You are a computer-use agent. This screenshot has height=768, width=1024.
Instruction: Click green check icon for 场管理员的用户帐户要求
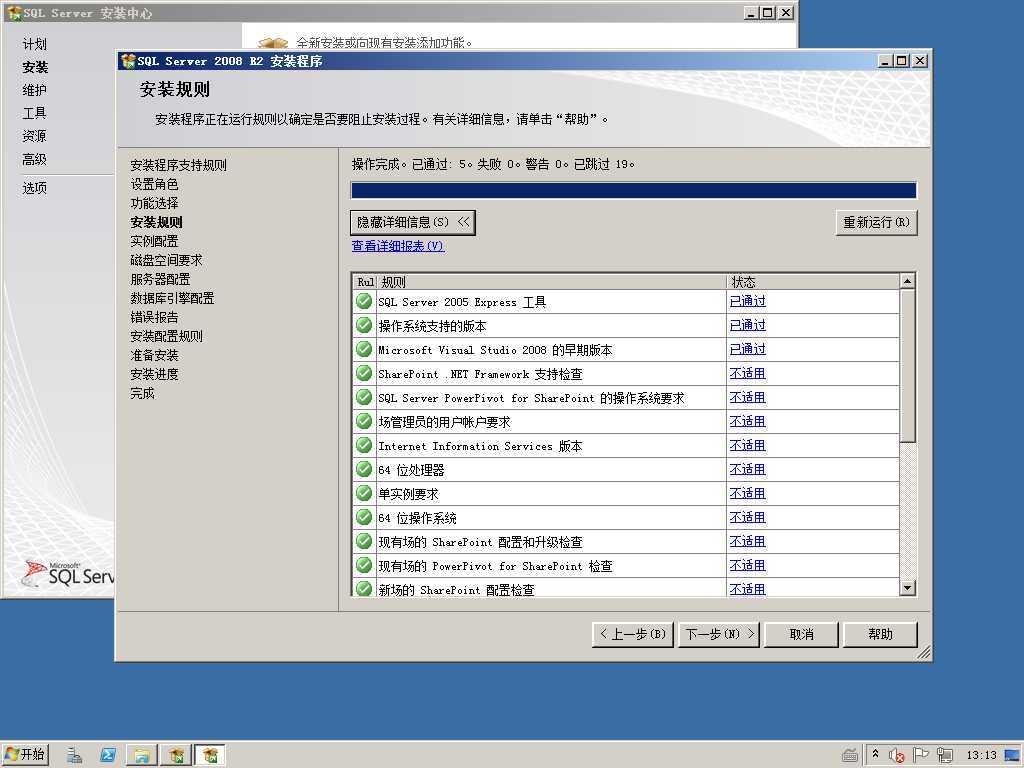click(x=364, y=421)
